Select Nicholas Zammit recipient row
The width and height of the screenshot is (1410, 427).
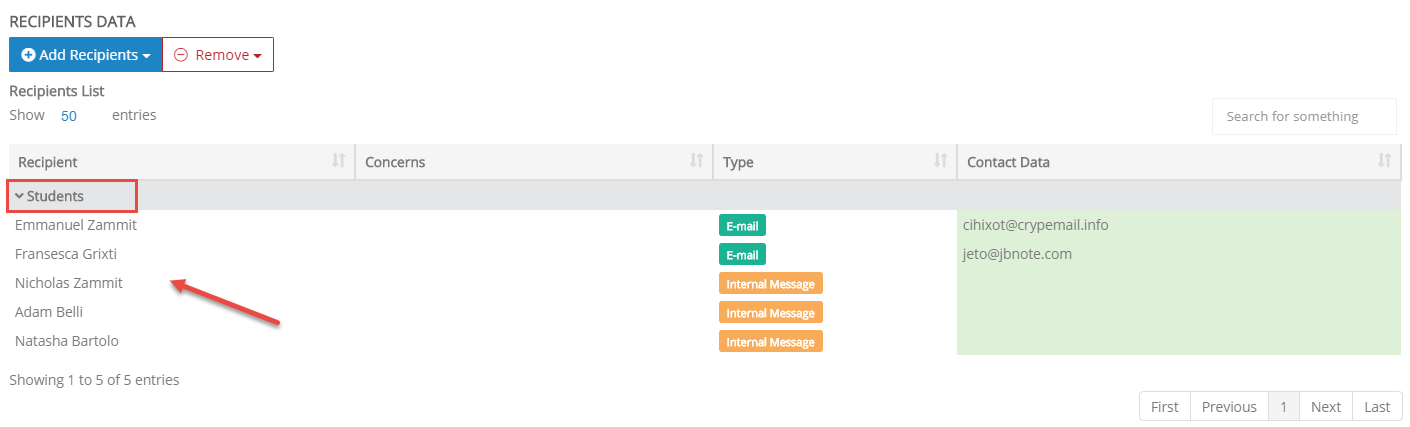point(705,283)
